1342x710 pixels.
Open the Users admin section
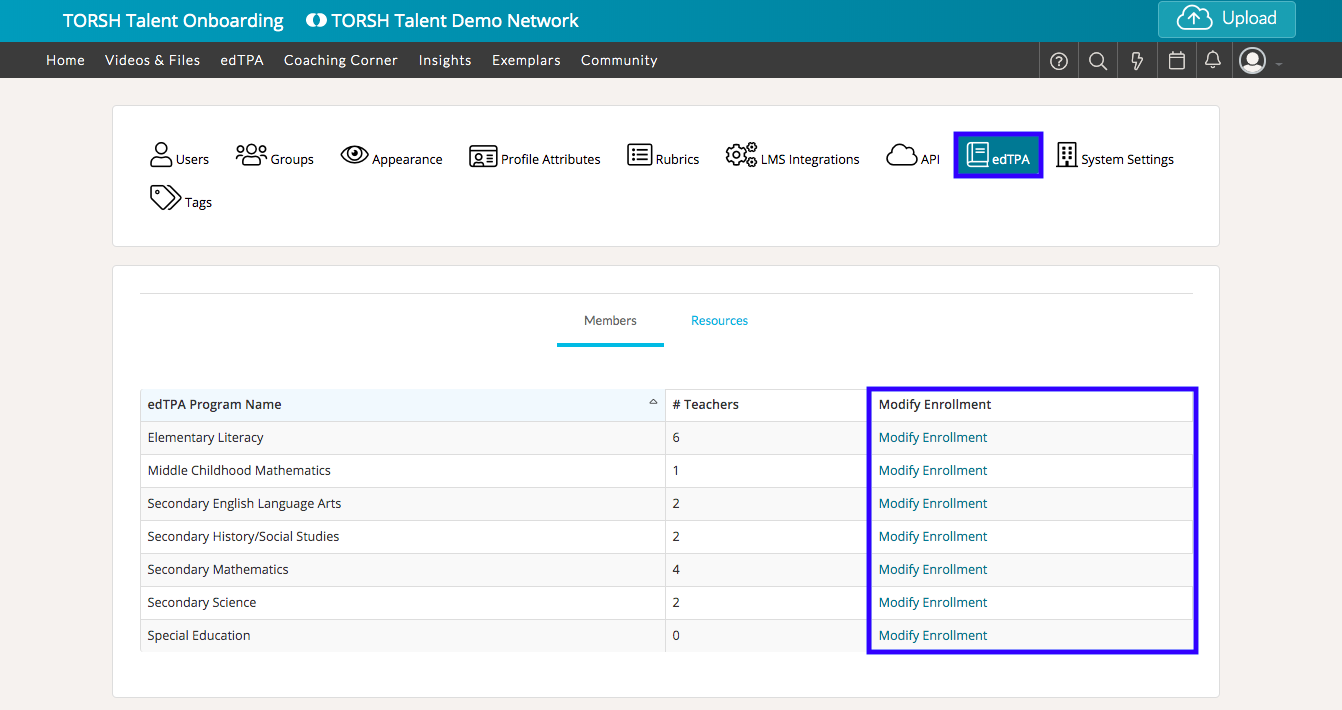point(179,157)
